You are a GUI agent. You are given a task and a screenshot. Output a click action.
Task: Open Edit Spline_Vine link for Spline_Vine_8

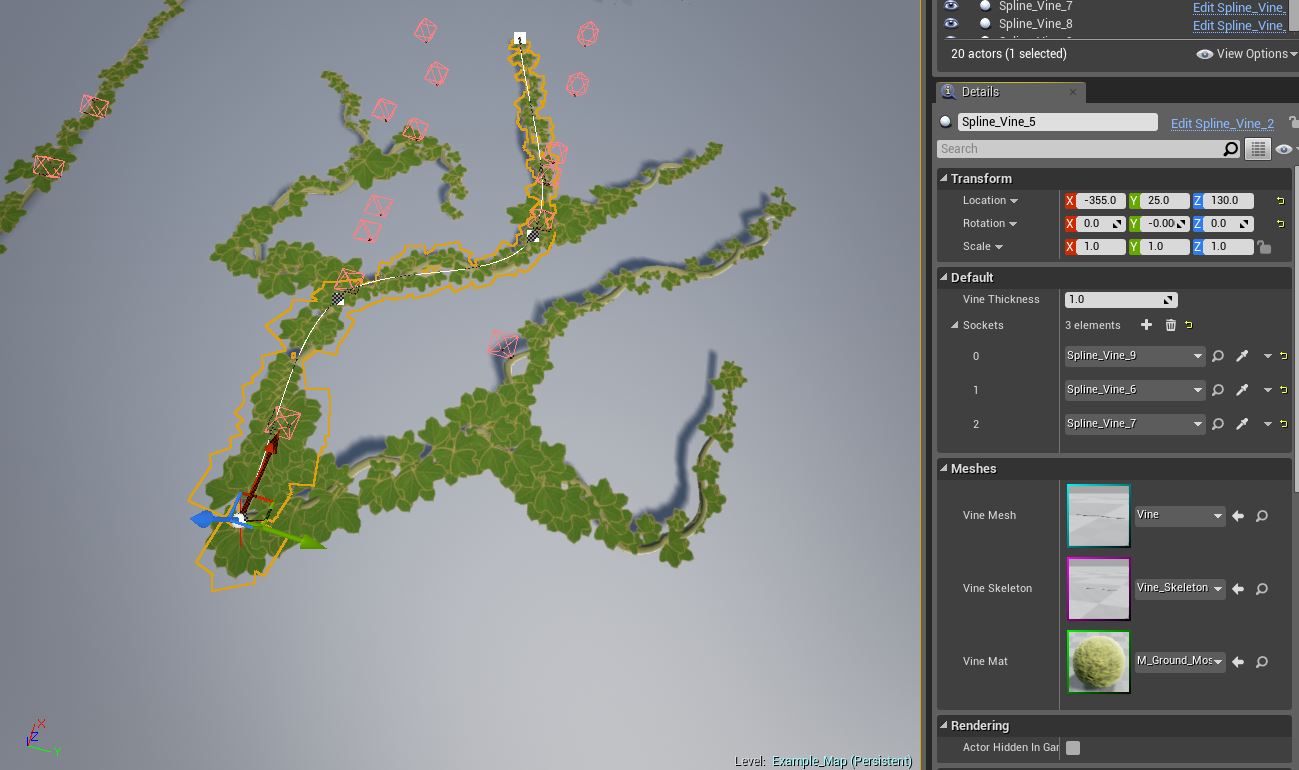click(x=1239, y=25)
